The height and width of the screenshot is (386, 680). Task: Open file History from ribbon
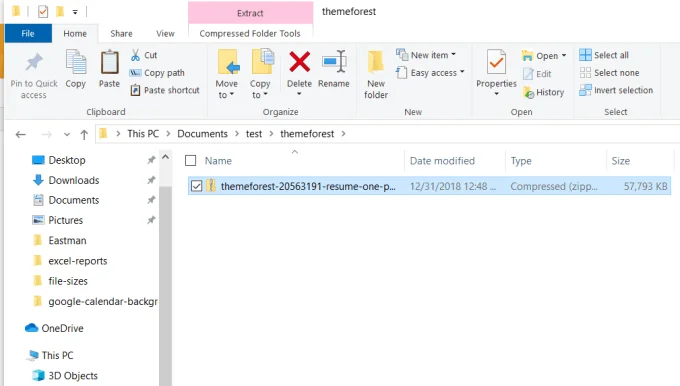(x=543, y=92)
